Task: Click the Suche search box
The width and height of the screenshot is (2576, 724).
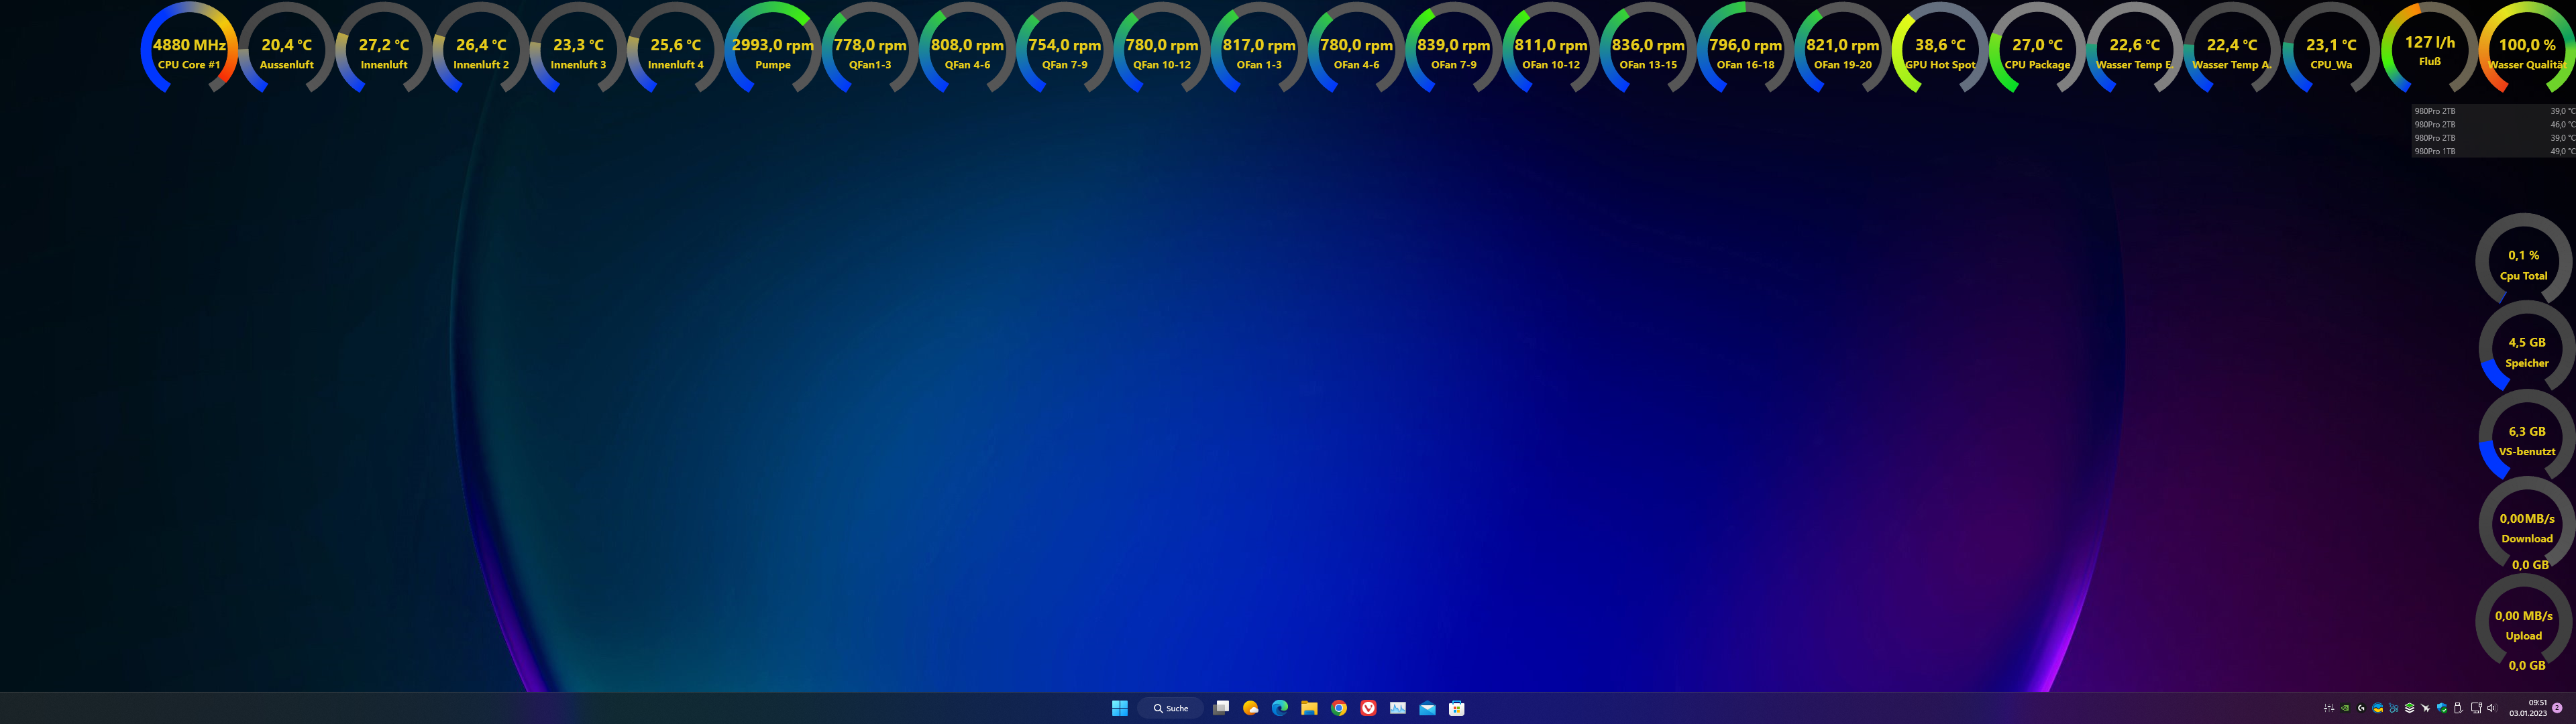Action: (1170, 708)
